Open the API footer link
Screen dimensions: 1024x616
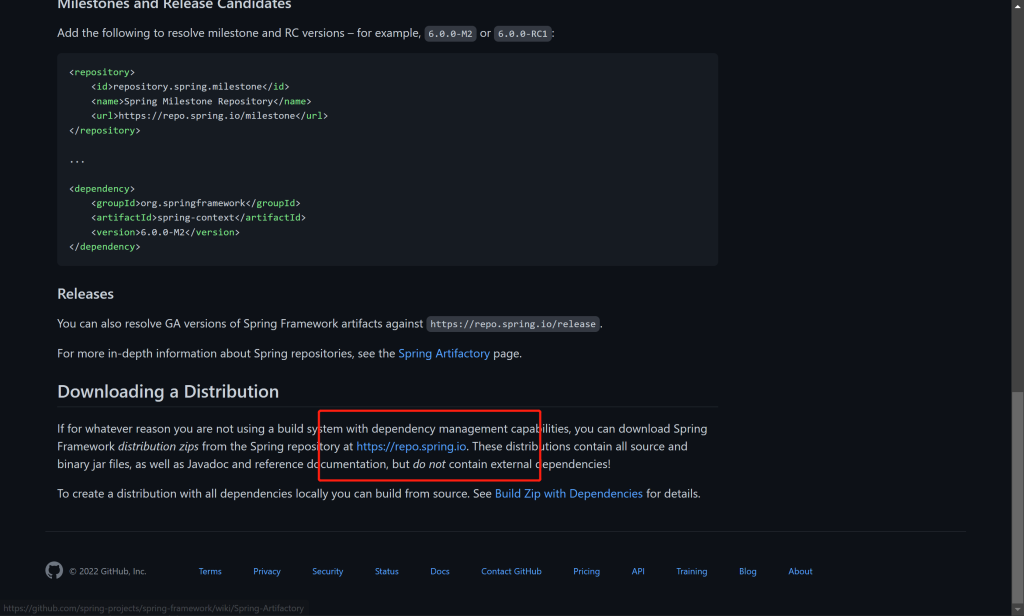pos(638,571)
